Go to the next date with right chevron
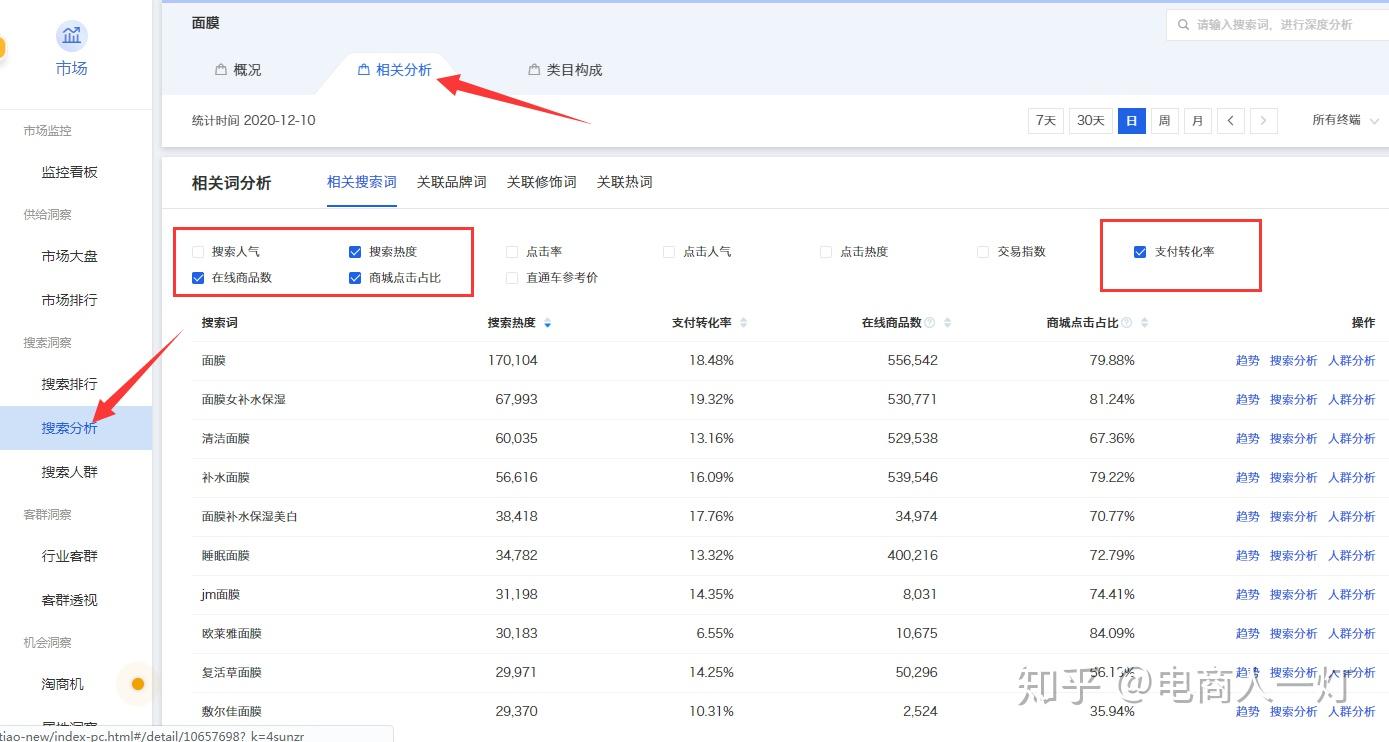This screenshot has width=1389, height=742. pos(1264,121)
